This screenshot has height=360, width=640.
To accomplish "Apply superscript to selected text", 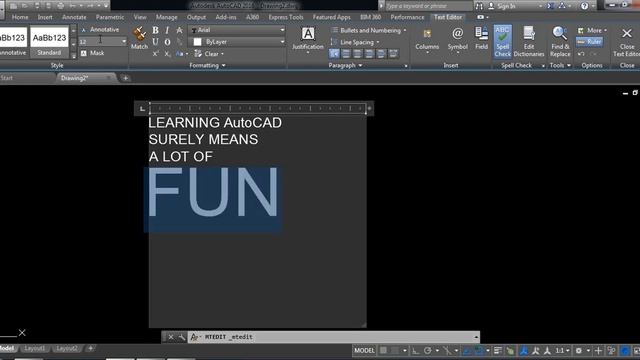I will (156, 54).
